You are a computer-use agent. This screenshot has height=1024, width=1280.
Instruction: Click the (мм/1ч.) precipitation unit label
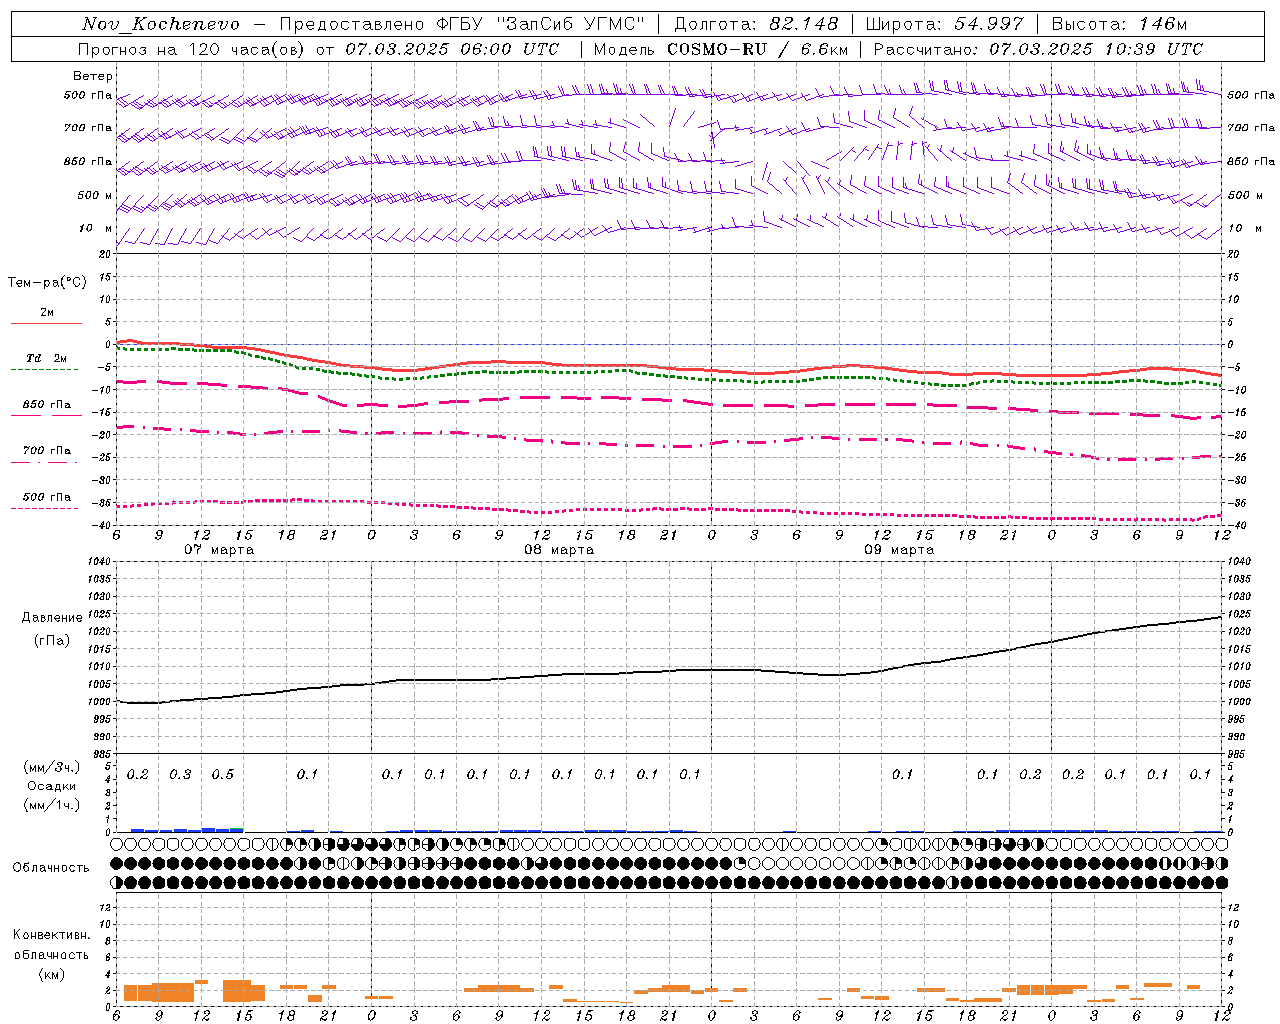(52, 805)
